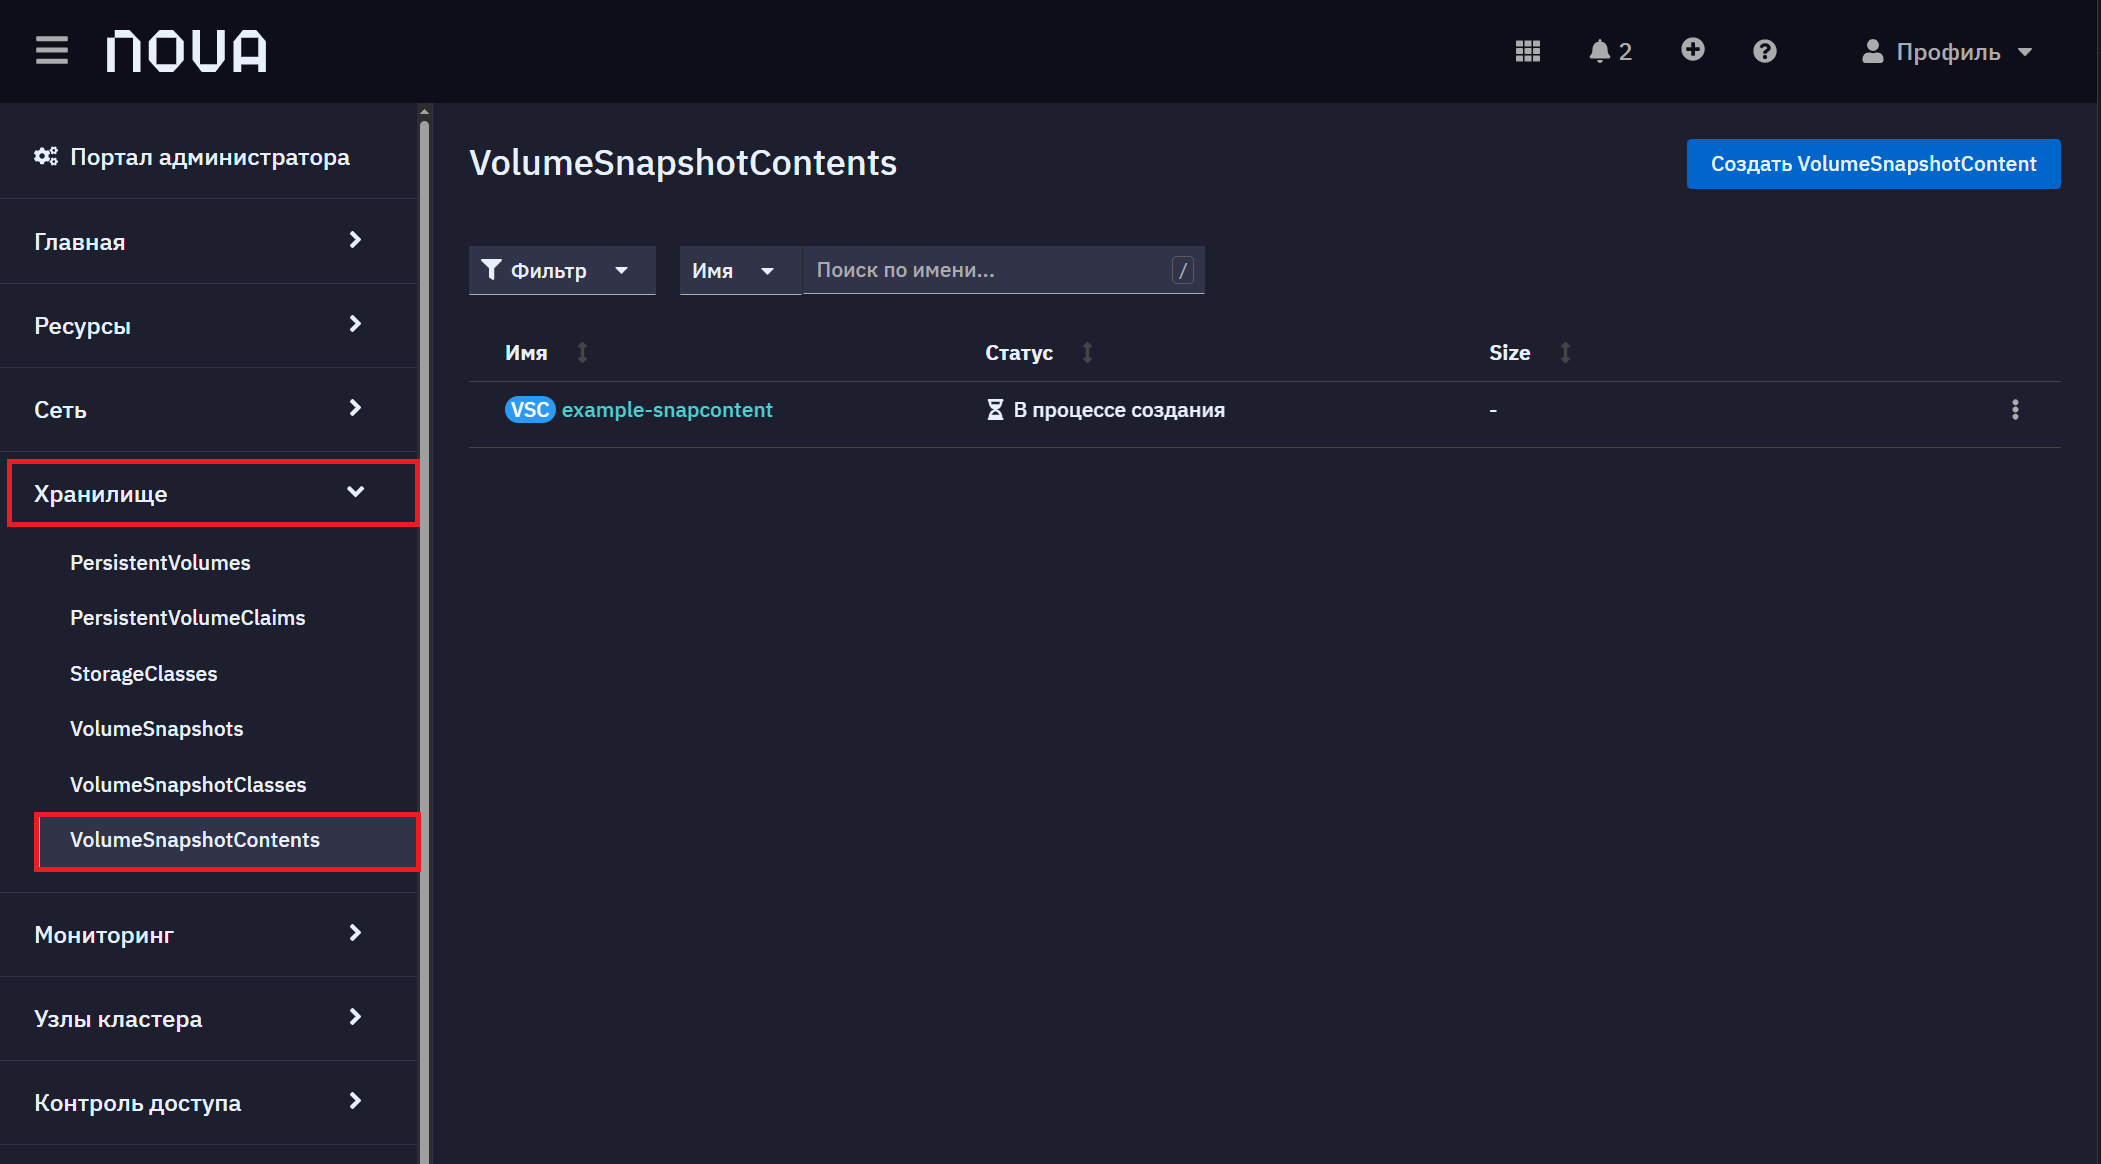Open the Профиль user menu

(1946, 52)
